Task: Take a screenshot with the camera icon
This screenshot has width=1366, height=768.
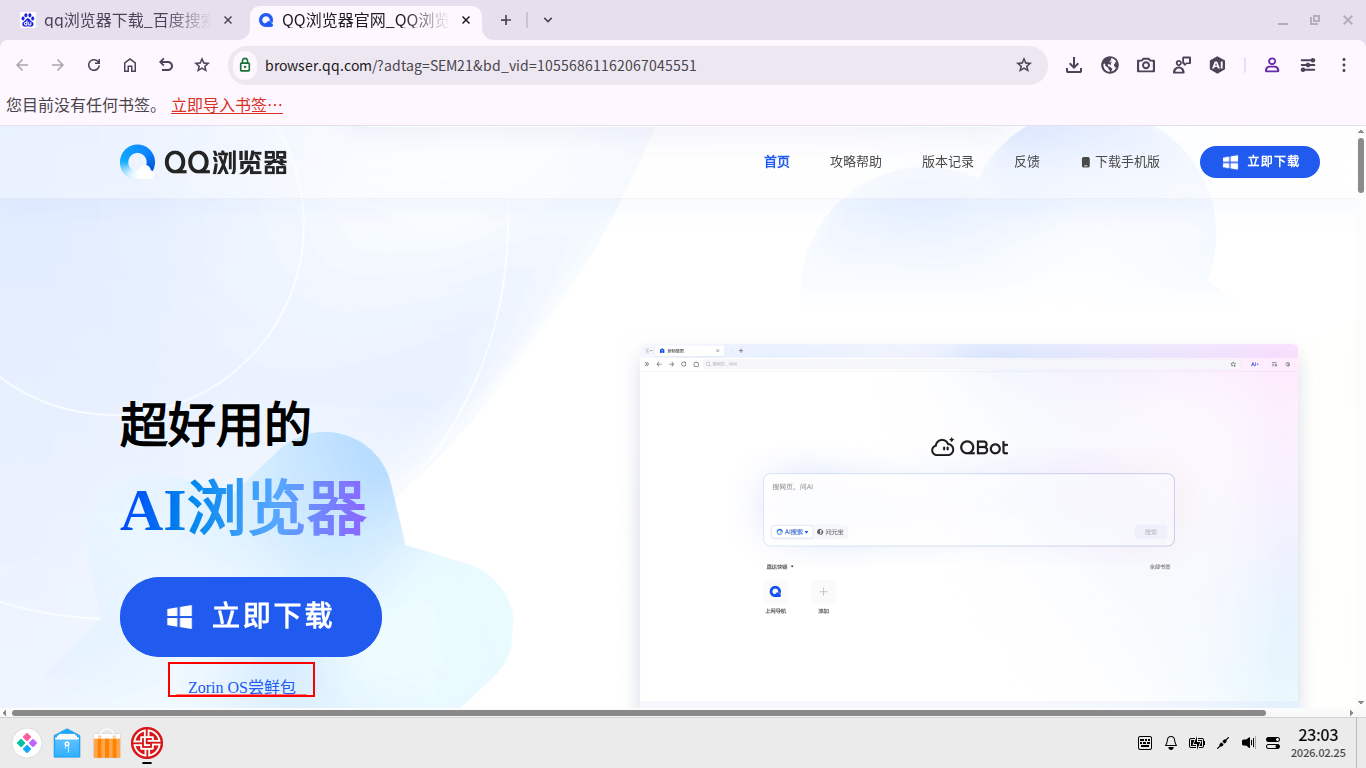Action: tap(1146, 65)
